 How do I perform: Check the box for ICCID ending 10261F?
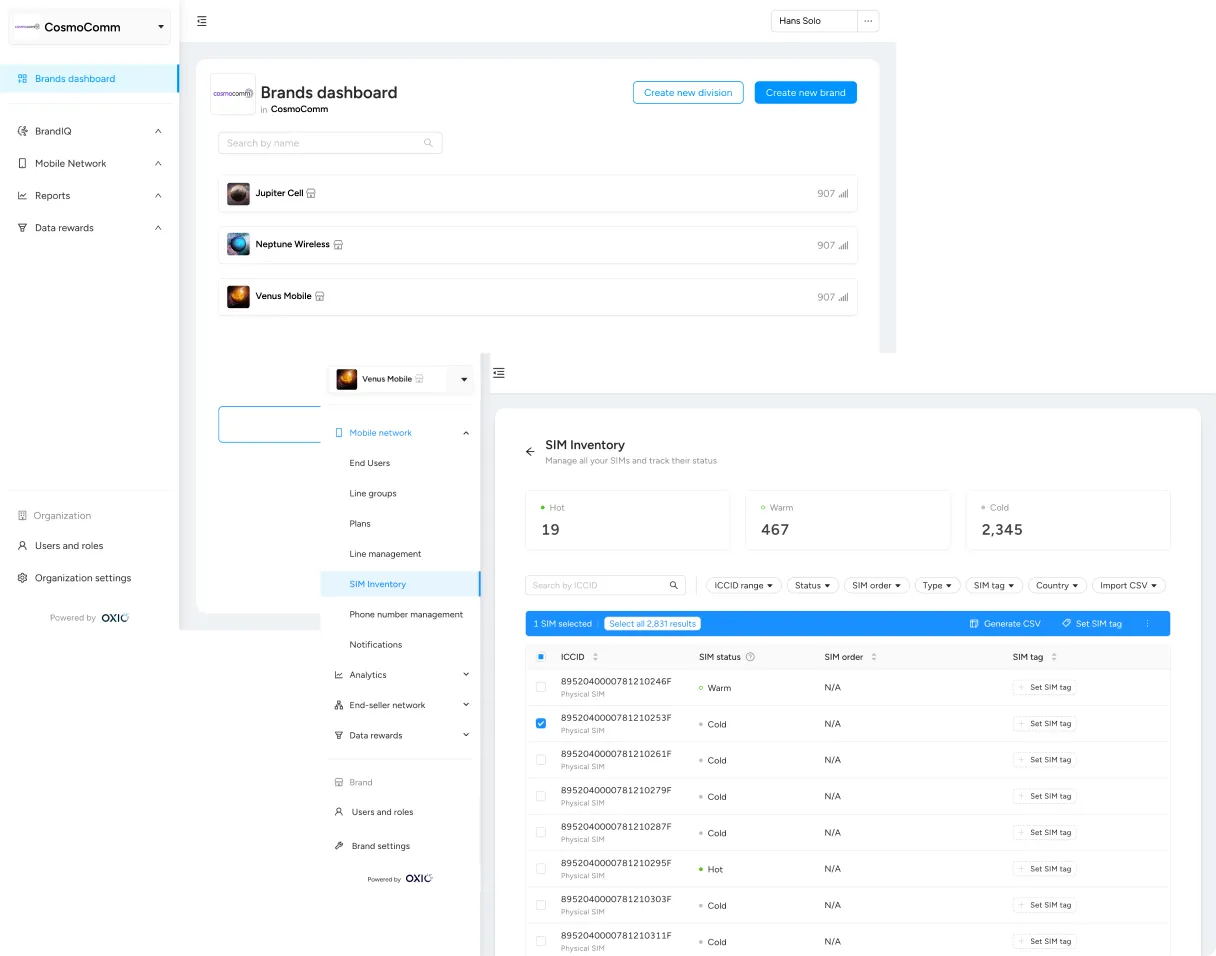click(541, 760)
